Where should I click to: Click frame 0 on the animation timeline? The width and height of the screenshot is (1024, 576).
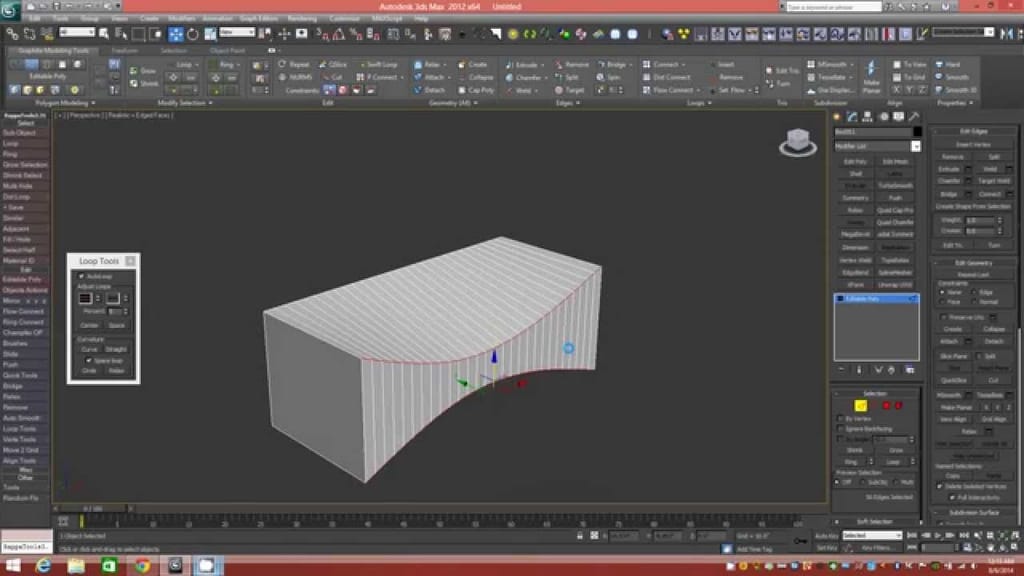pos(80,521)
